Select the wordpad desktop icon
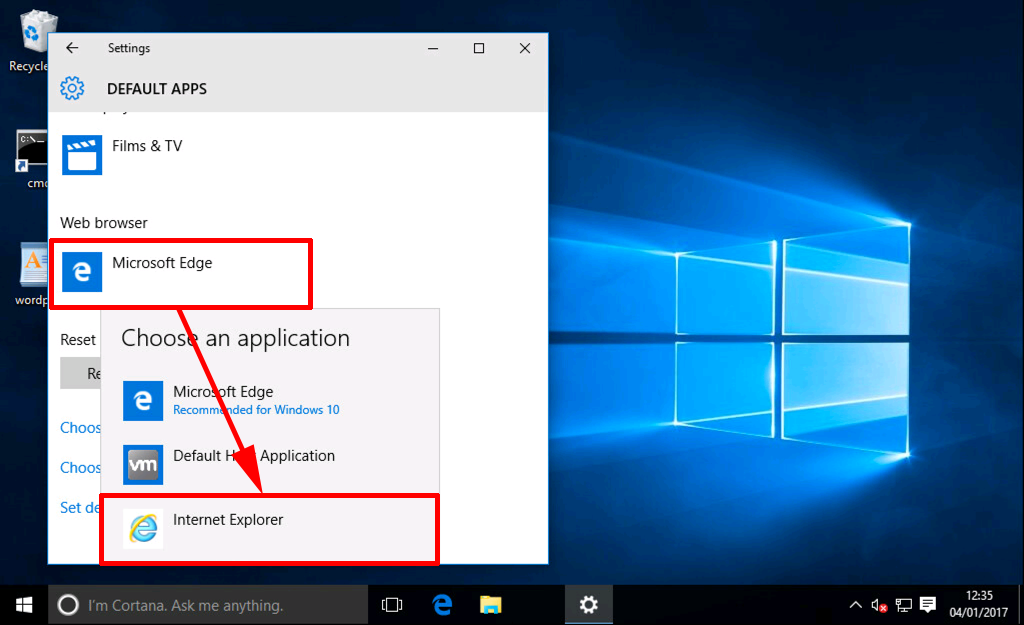1024x625 pixels. 31,274
